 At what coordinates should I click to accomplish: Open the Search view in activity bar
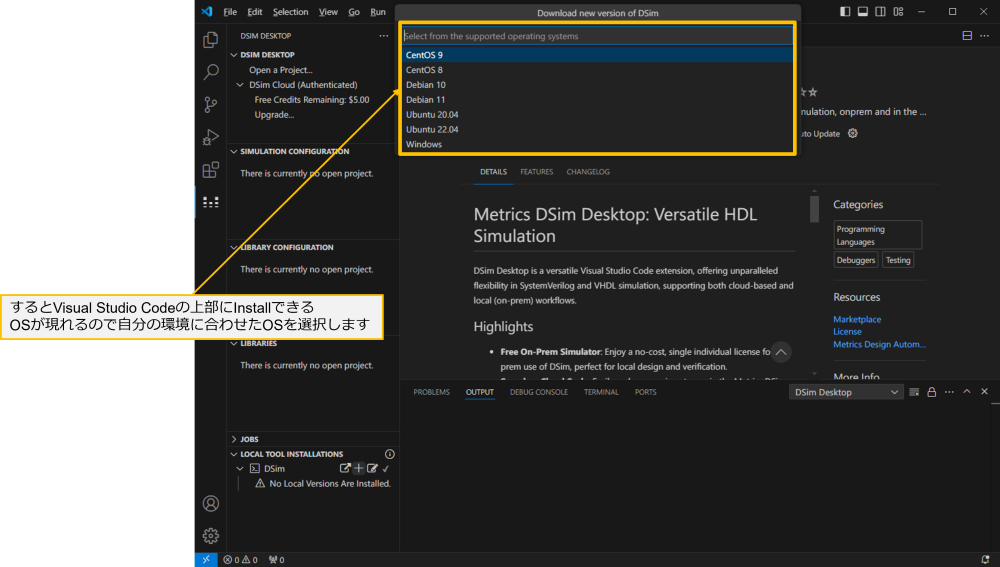[x=210, y=71]
